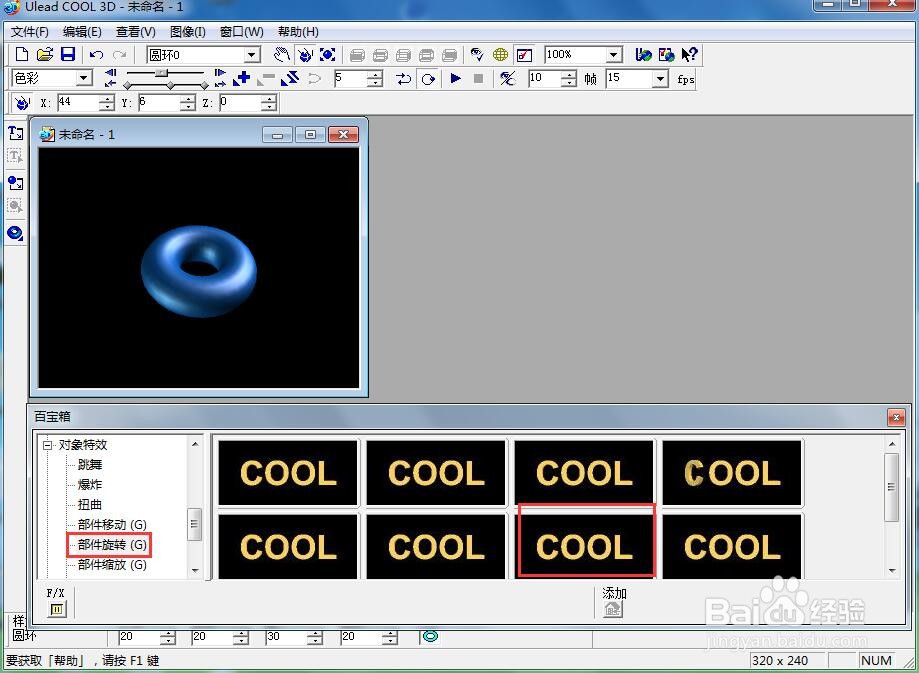
Task: Toggle the location rotate icon beside X field
Action: pos(22,103)
